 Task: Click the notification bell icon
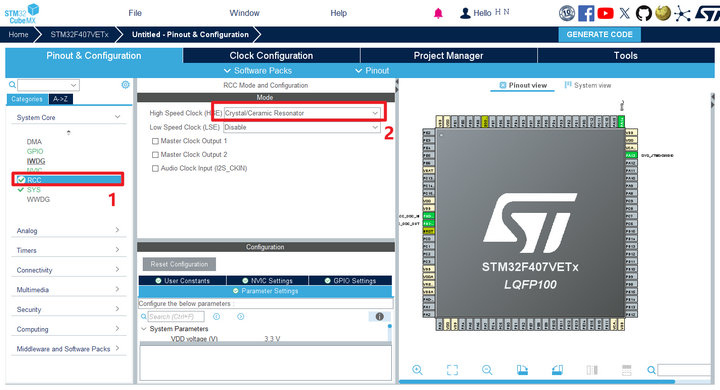click(x=438, y=13)
